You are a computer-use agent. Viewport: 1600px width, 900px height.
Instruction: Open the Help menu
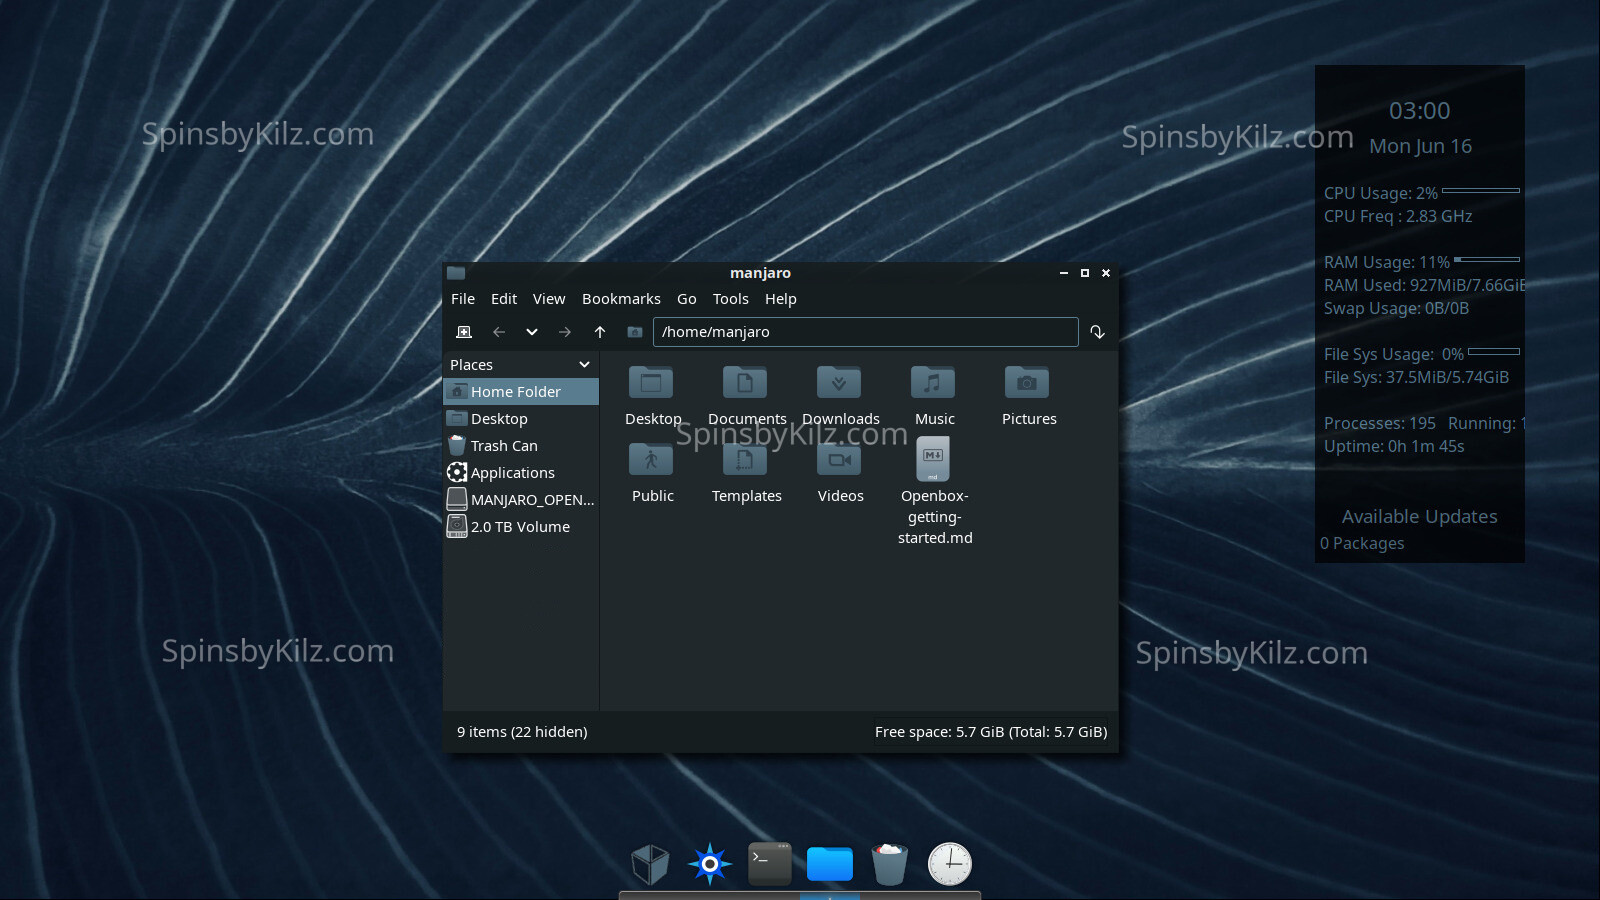coord(781,299)
